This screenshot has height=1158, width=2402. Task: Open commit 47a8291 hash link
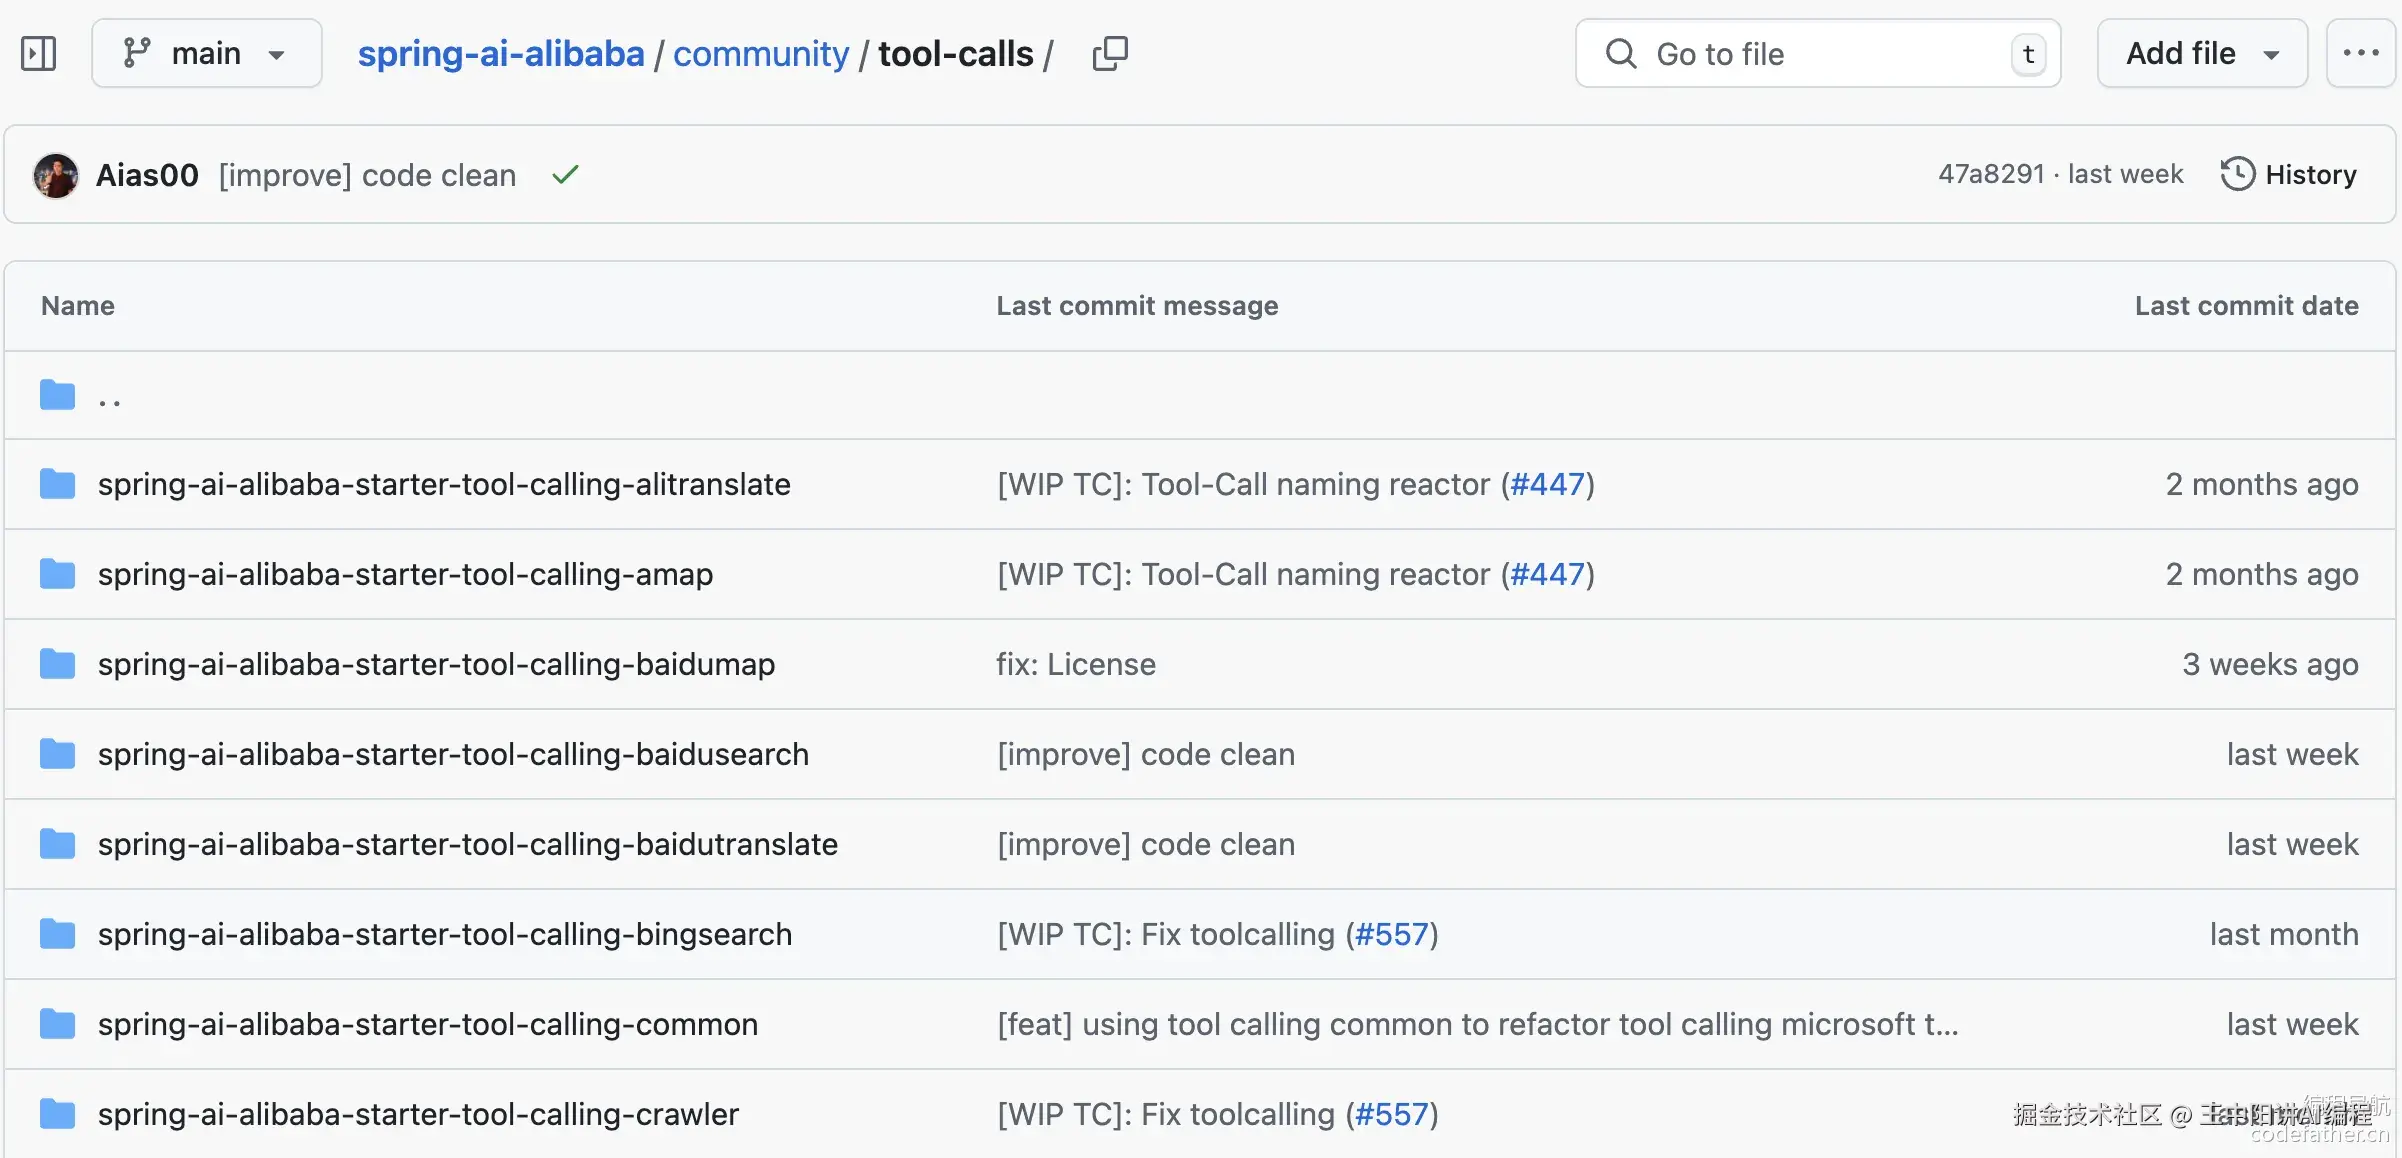click(1991, 174)
